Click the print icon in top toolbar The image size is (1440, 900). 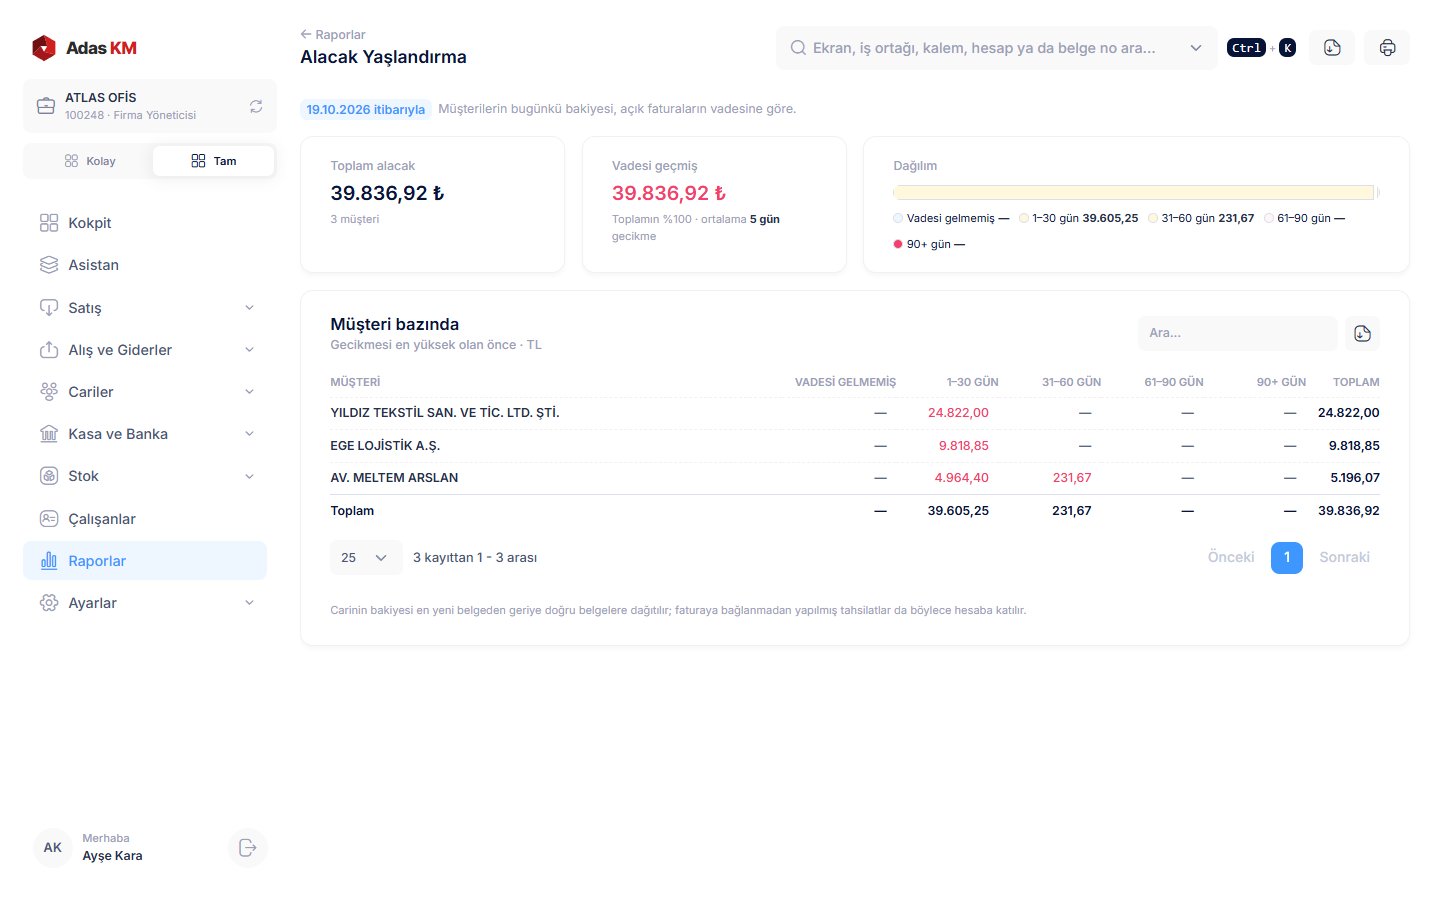tap(1387, 48)
